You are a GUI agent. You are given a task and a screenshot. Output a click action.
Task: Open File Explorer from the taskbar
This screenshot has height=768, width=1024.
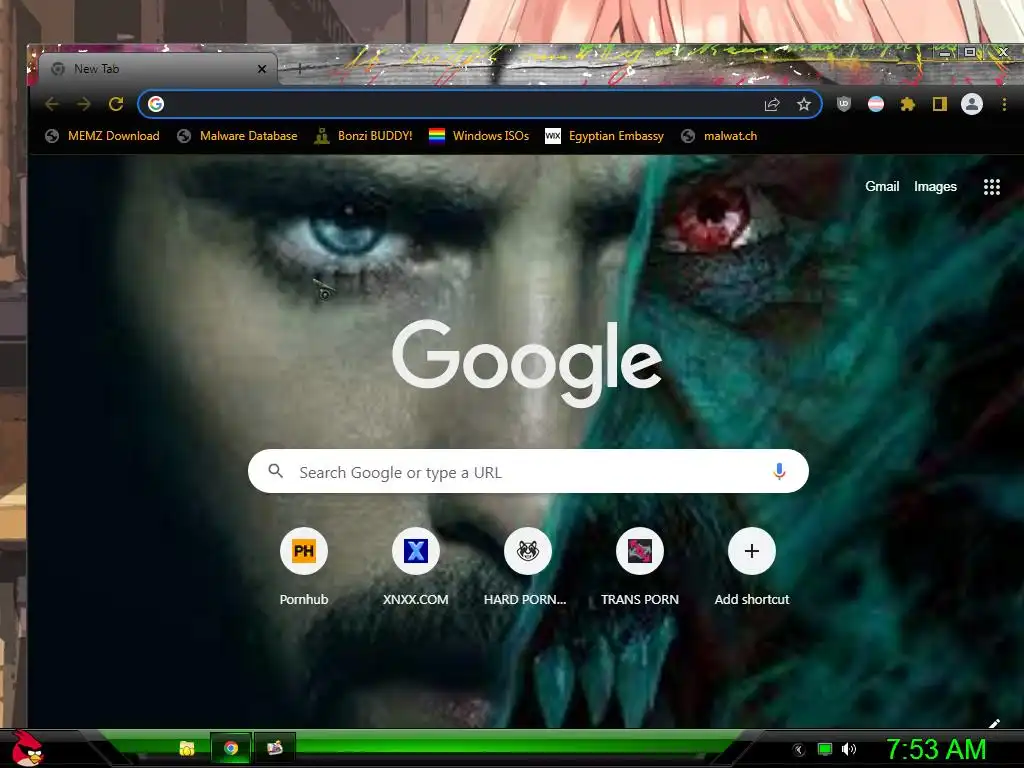(x=187, y=748)
